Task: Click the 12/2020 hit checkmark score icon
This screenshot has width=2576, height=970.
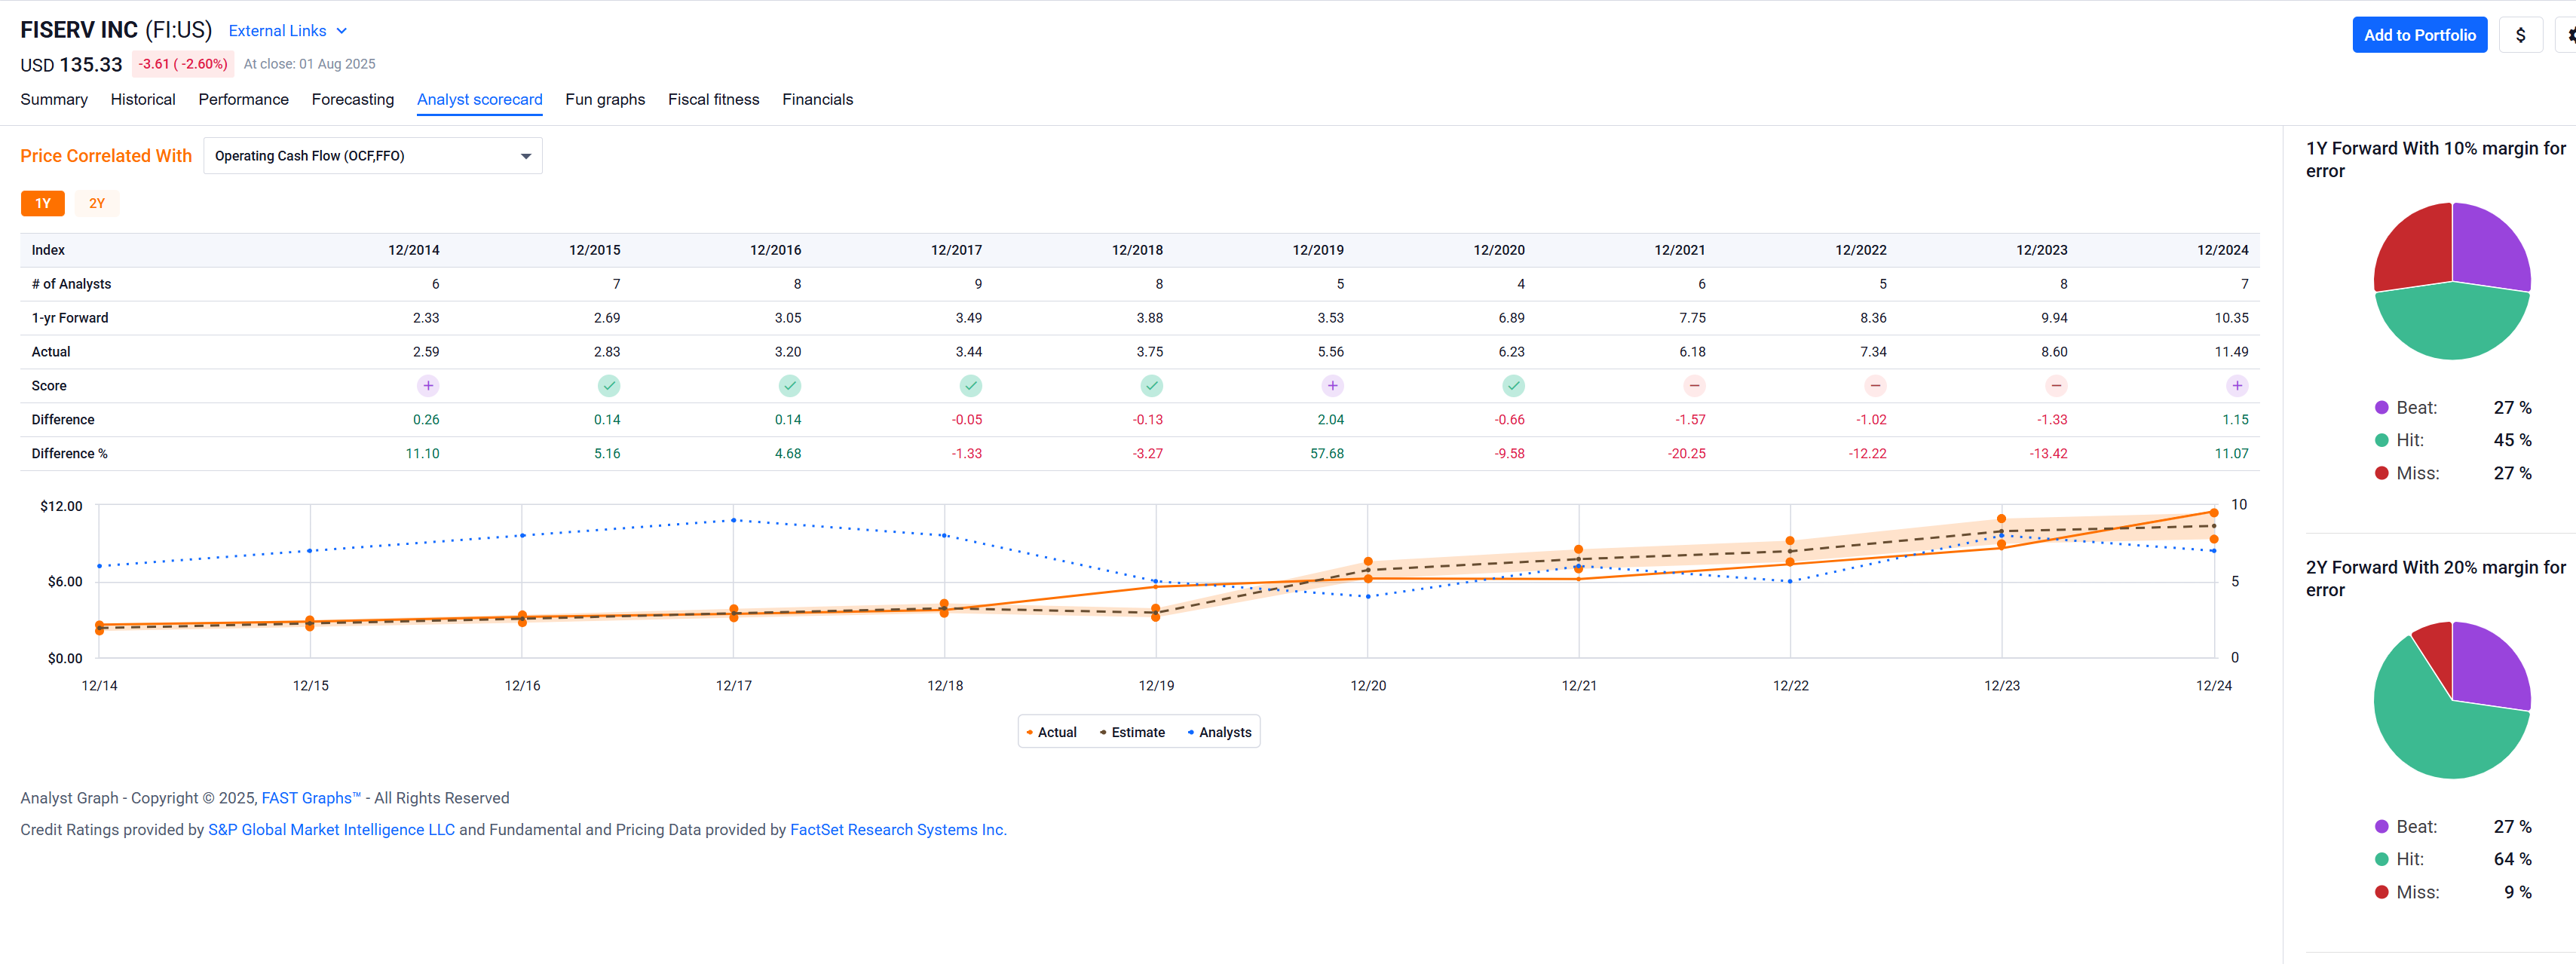Action: pyautogui.click(x=1514, y=386)
